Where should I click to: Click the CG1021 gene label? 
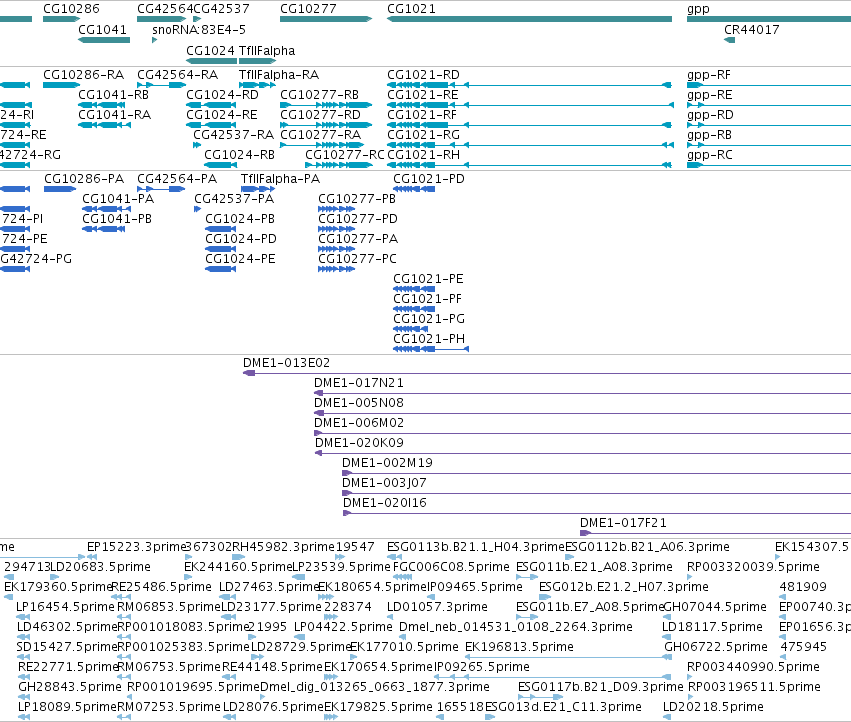click(x=411, y=9)
